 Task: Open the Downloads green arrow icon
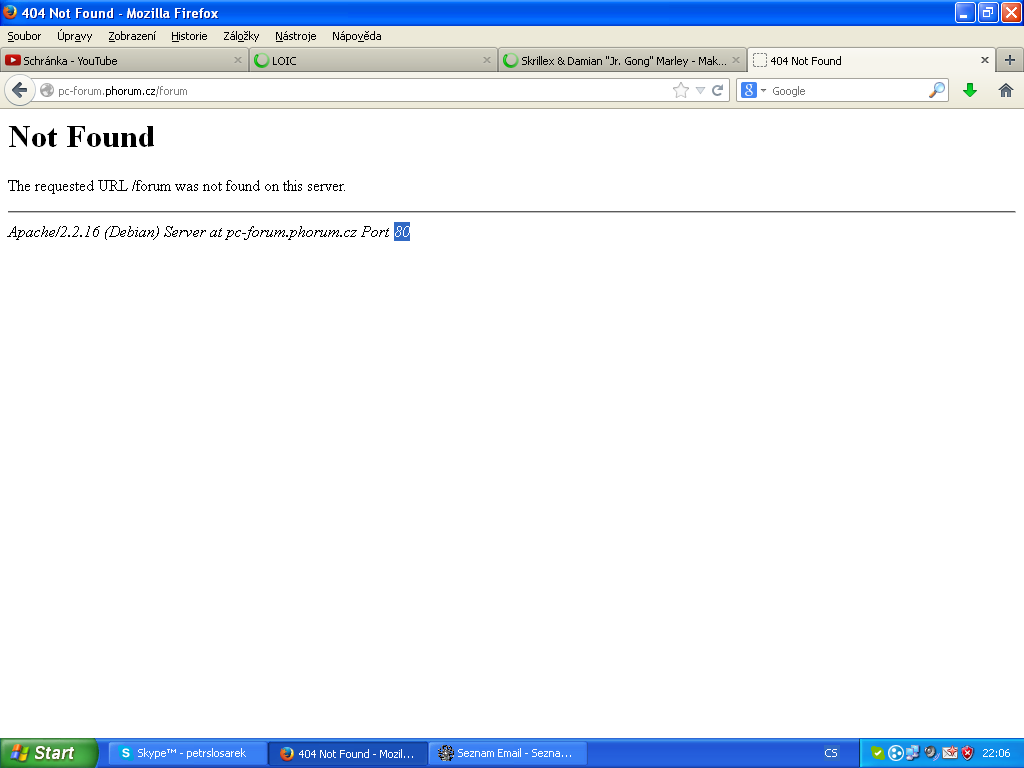point(969,90)
